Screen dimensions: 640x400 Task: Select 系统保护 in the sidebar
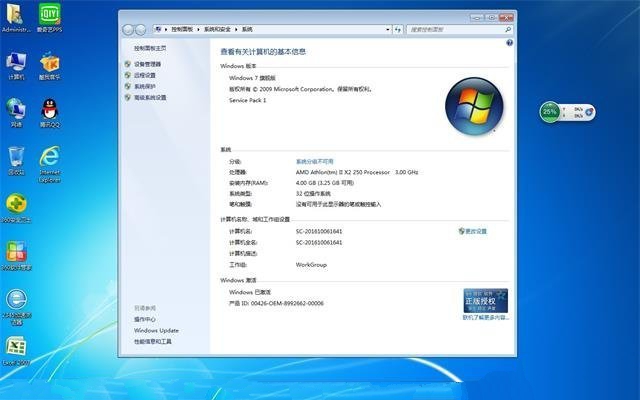(145, 86)
